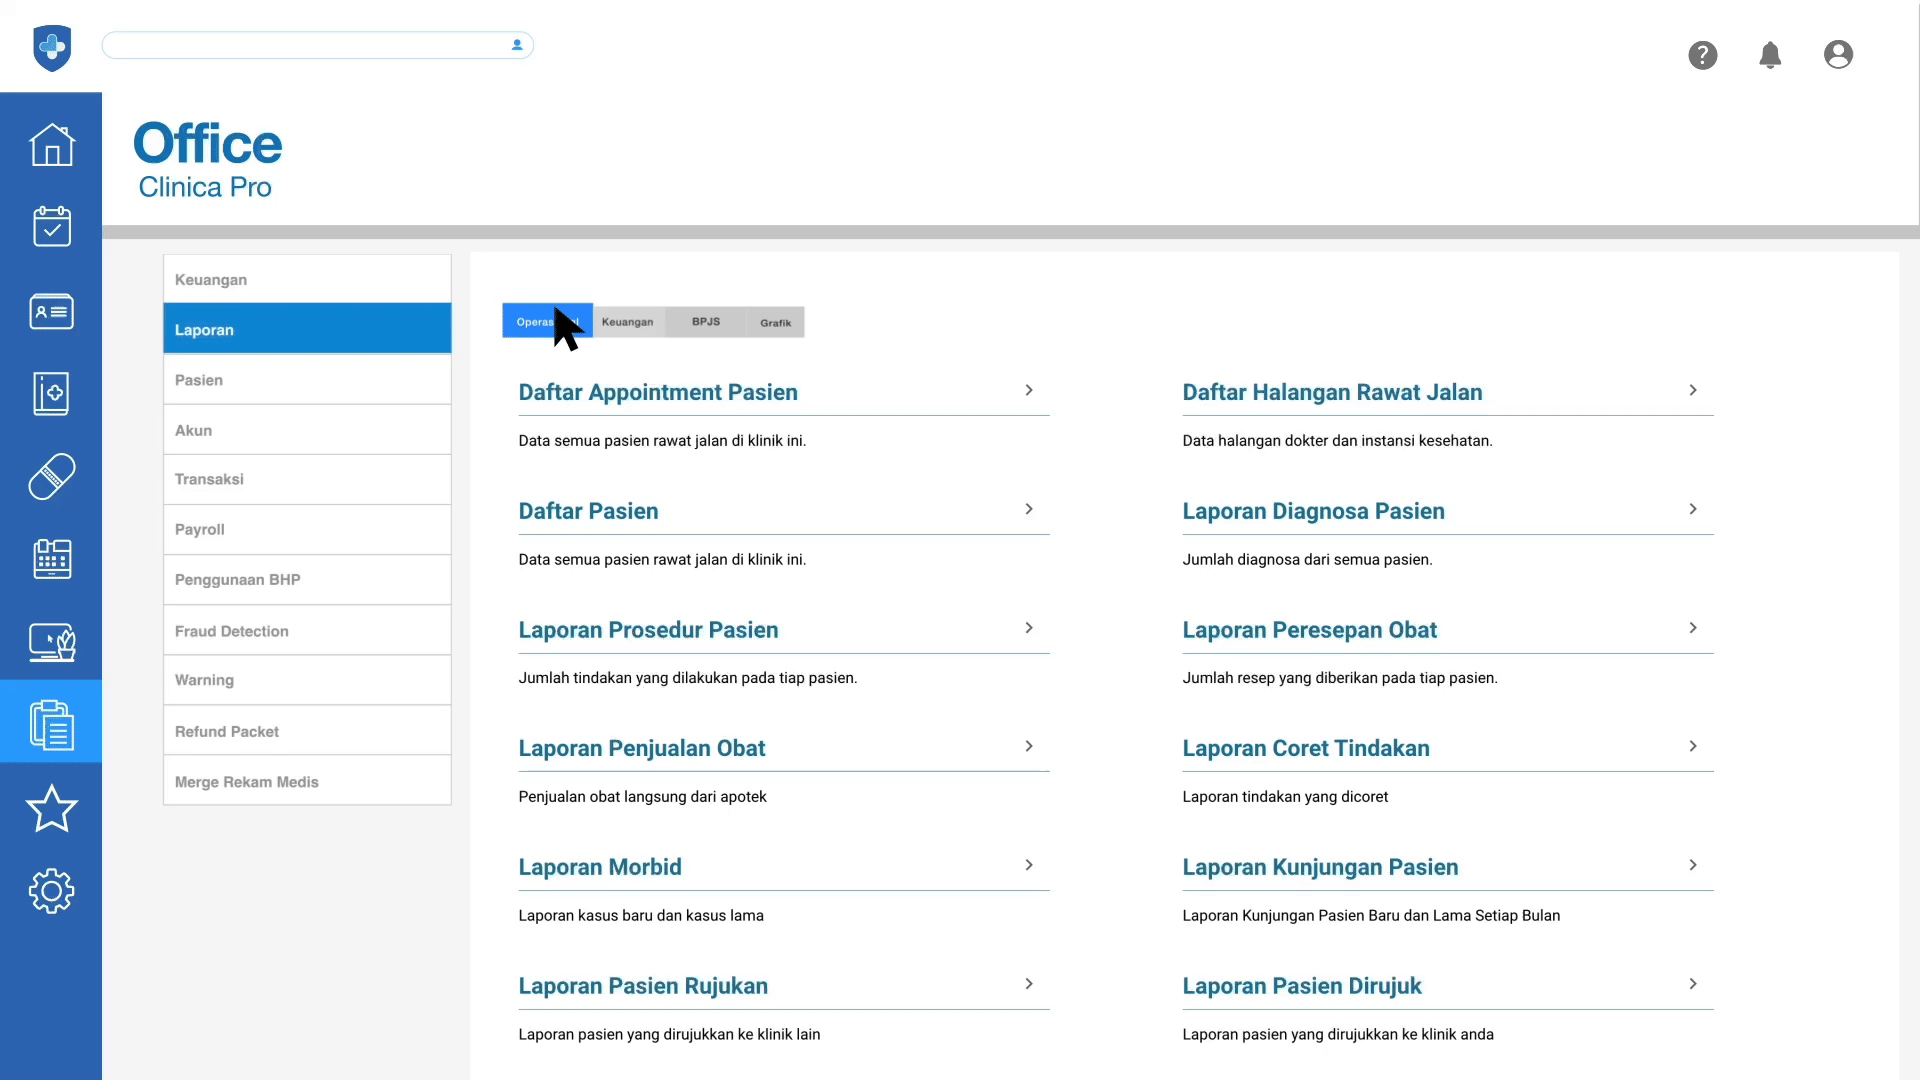The image size is (1920, 1080).
Task: Select the Grafik tab
Action: [775, 322]
